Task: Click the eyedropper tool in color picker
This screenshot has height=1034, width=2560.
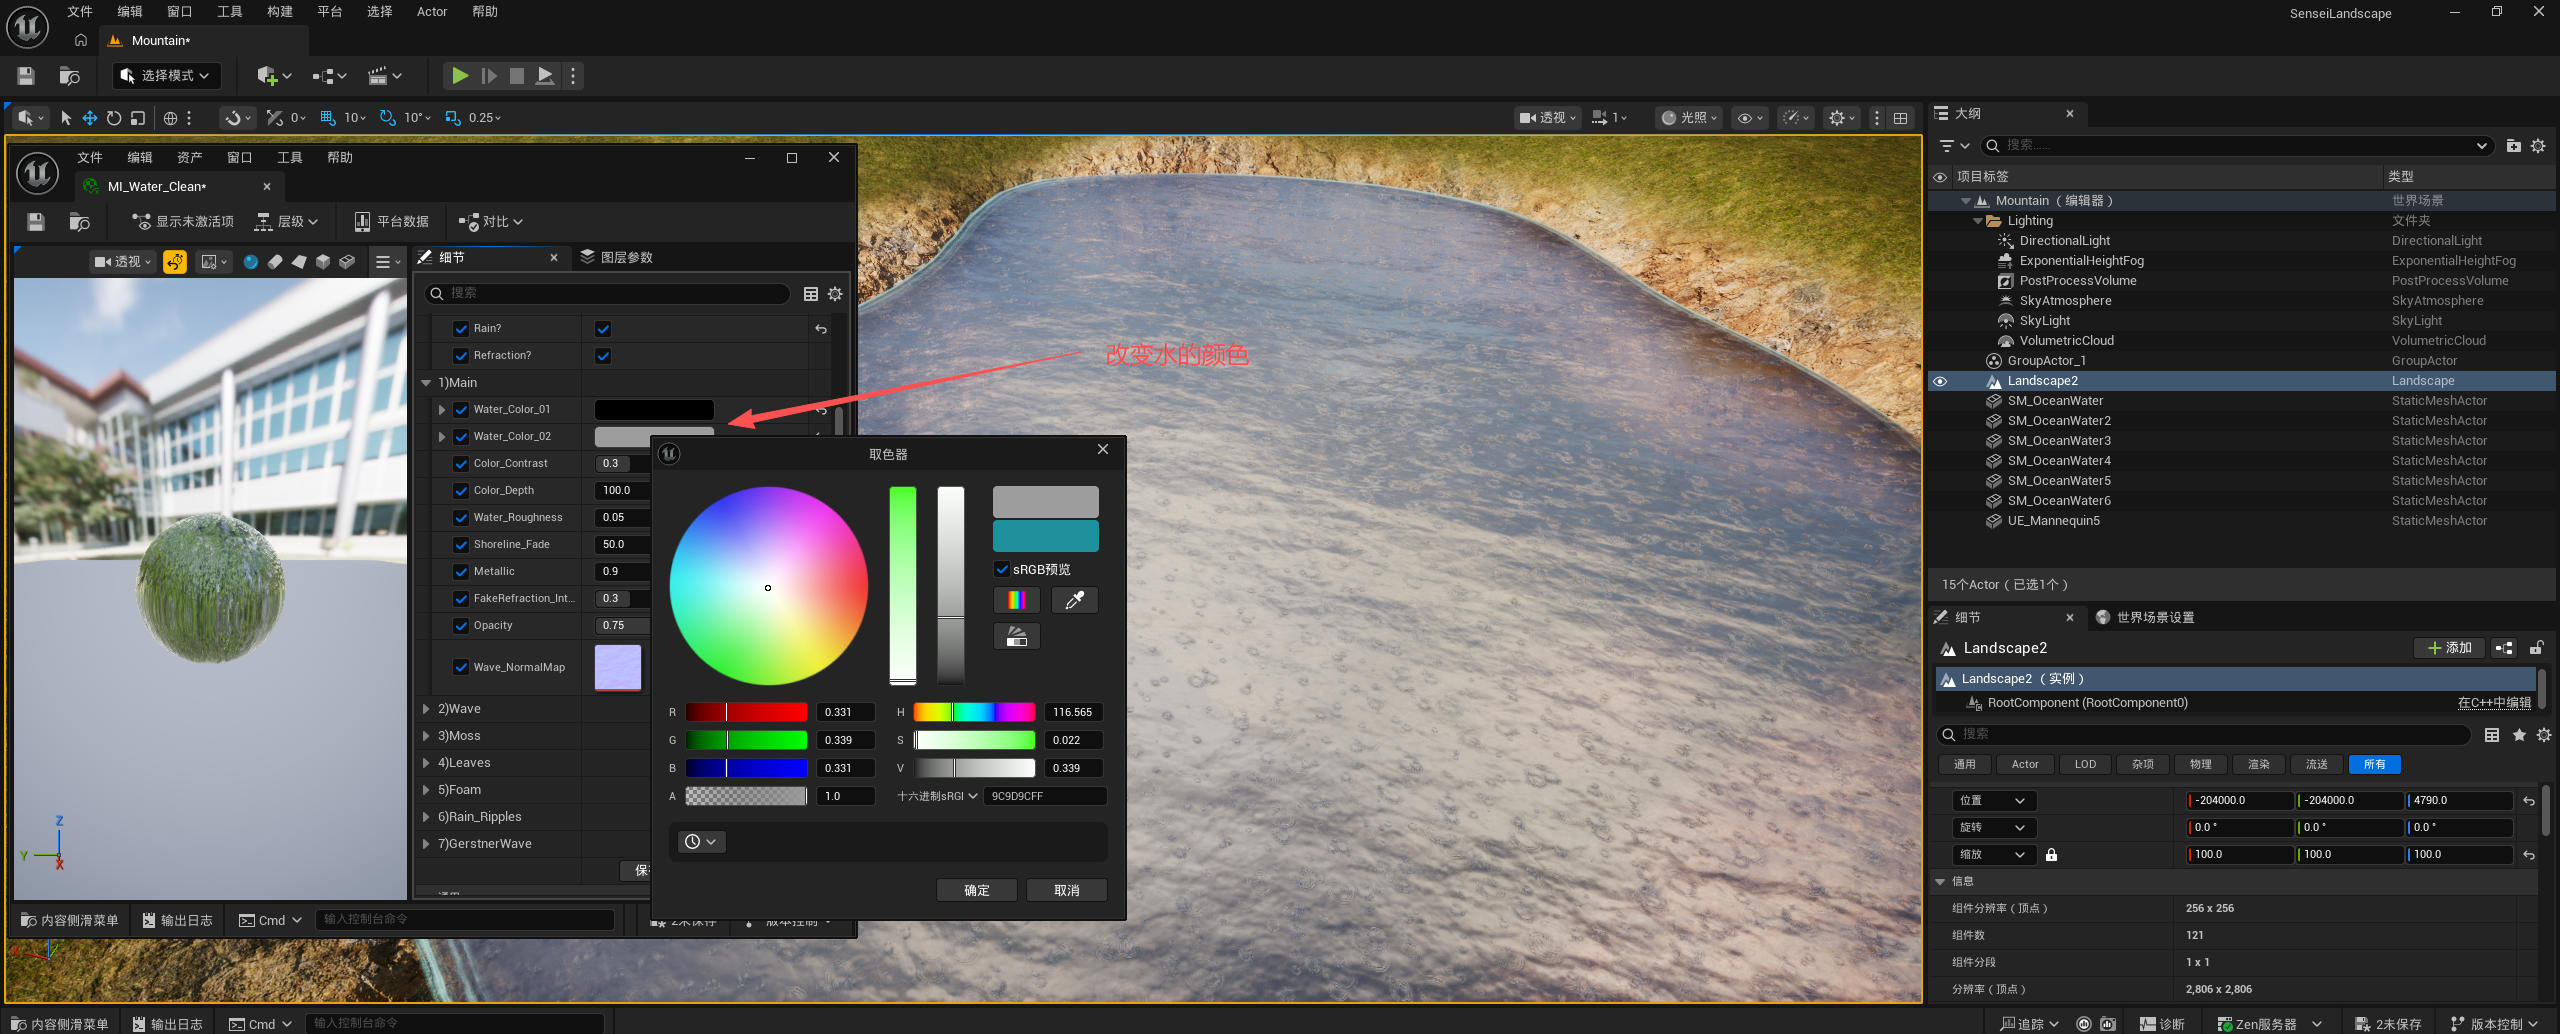Action: click(x=1075, y=600)
